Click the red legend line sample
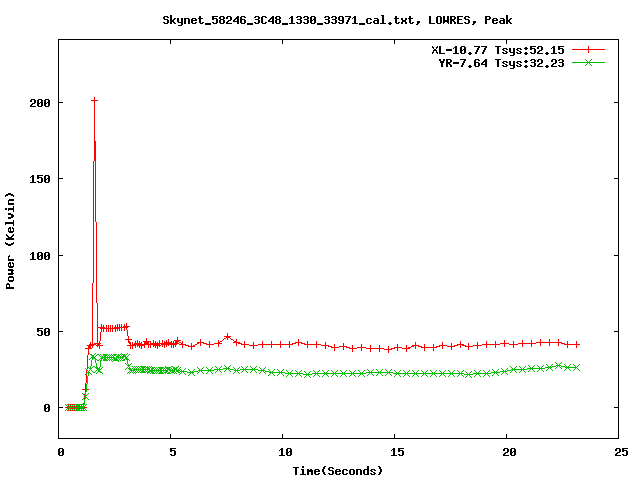This screenshot has height=480, width=640. tap(588, 50)
